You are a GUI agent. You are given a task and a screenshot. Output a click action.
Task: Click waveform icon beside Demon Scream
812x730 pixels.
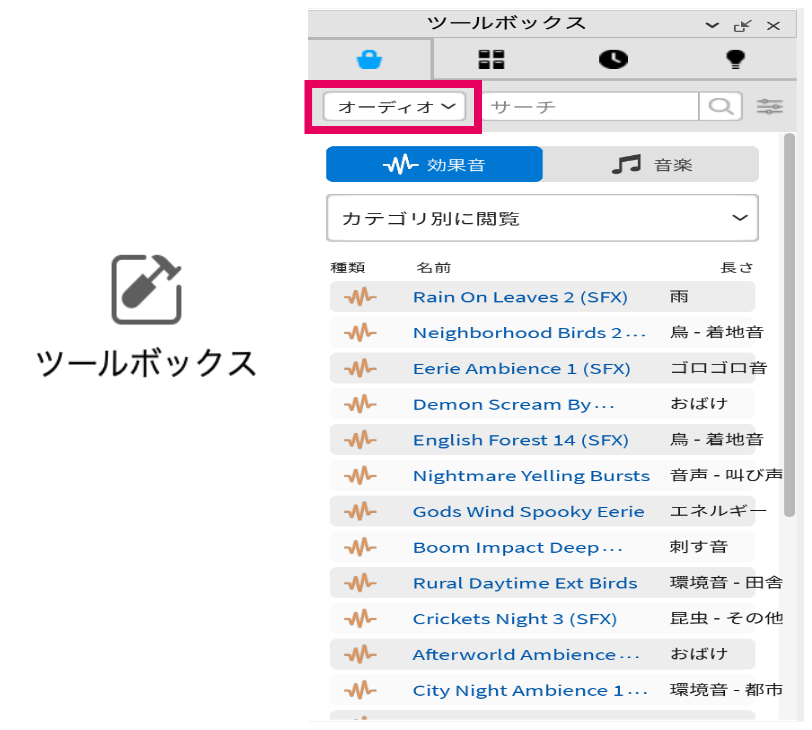tap(360, 404)
